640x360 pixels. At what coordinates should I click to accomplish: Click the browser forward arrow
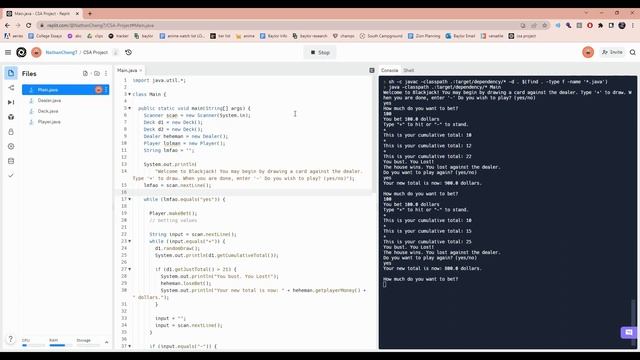18,25
